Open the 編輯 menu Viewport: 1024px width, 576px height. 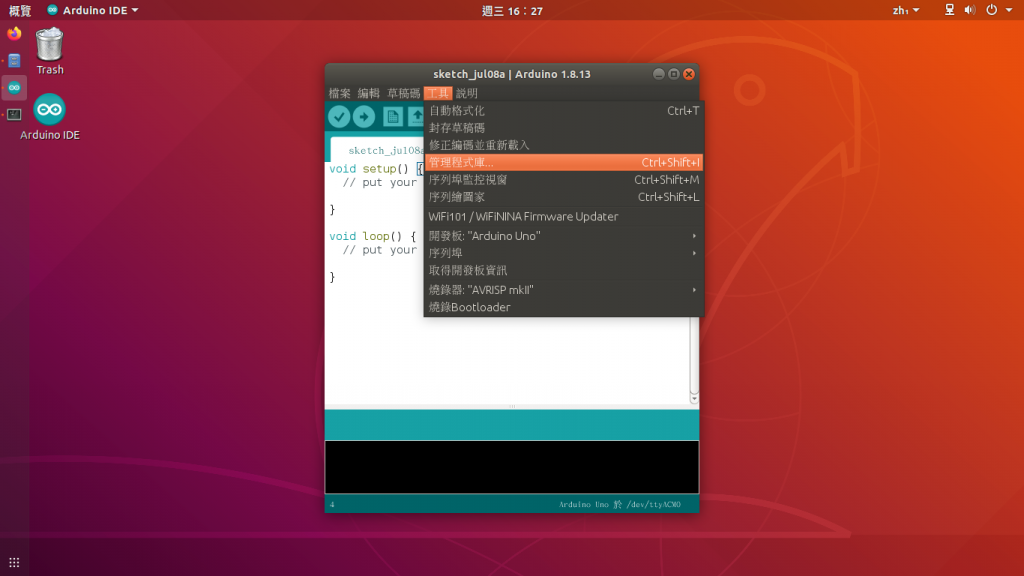coord(368,93)
